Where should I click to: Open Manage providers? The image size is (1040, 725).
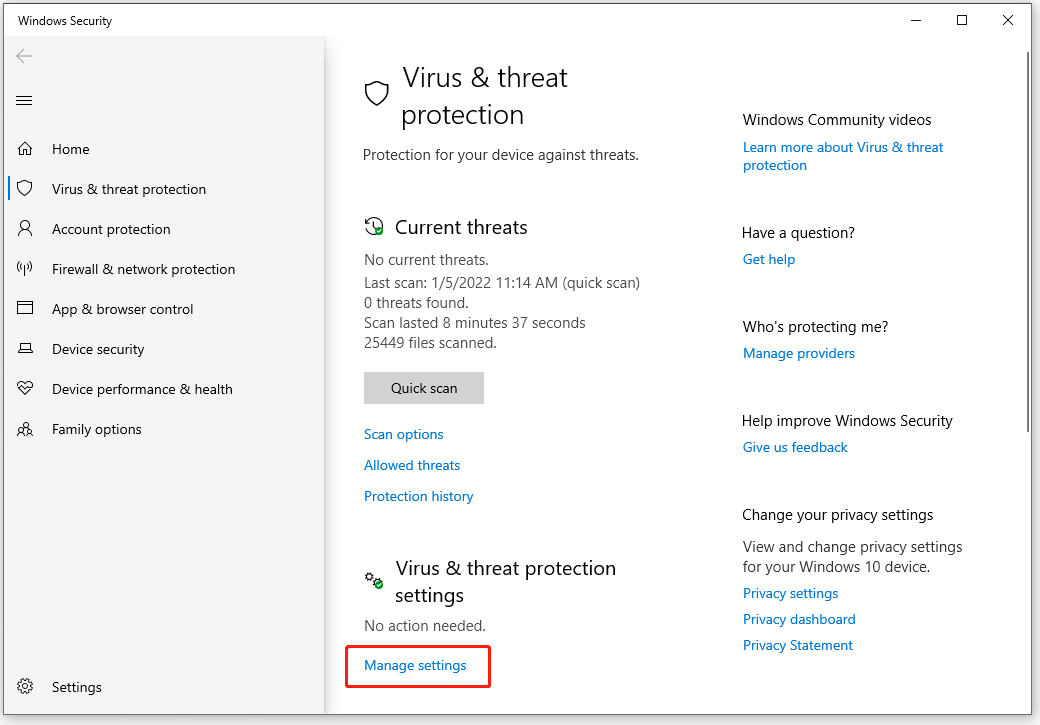click(x=798, y=353)
